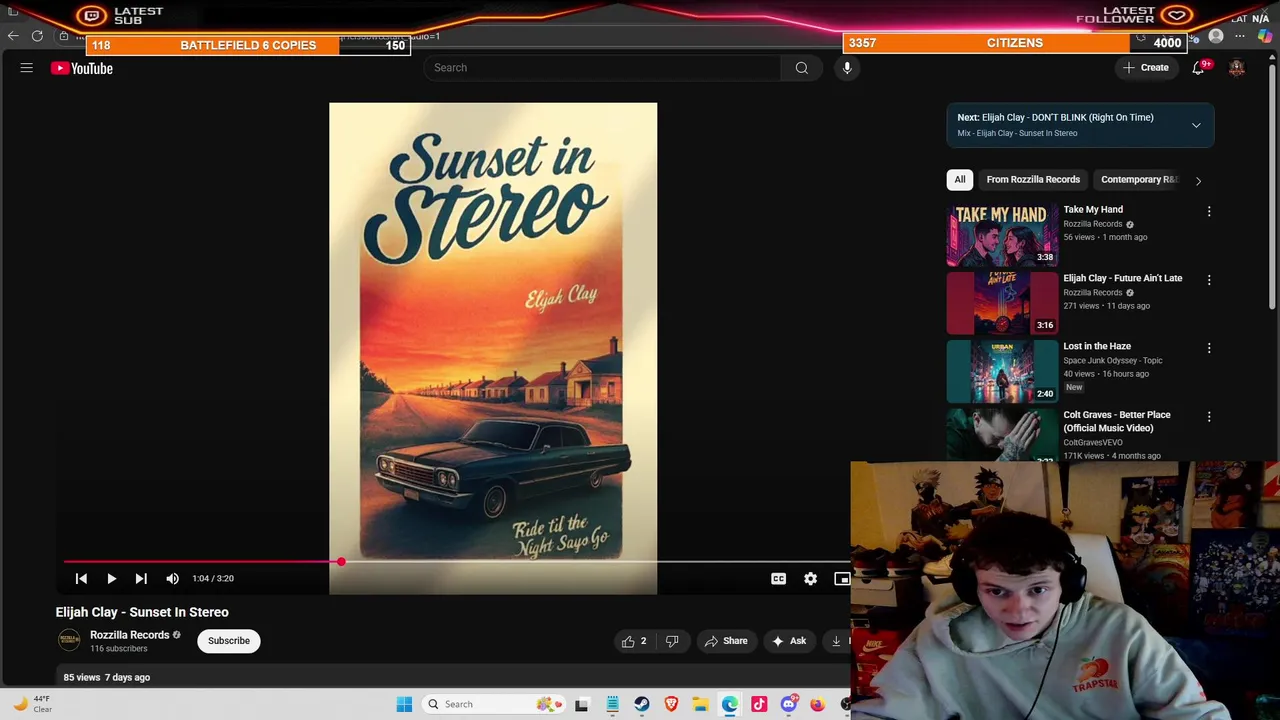Open the Lost in the Haze thumbnail
The image size is (1280, 720).
click(1002, 371)
